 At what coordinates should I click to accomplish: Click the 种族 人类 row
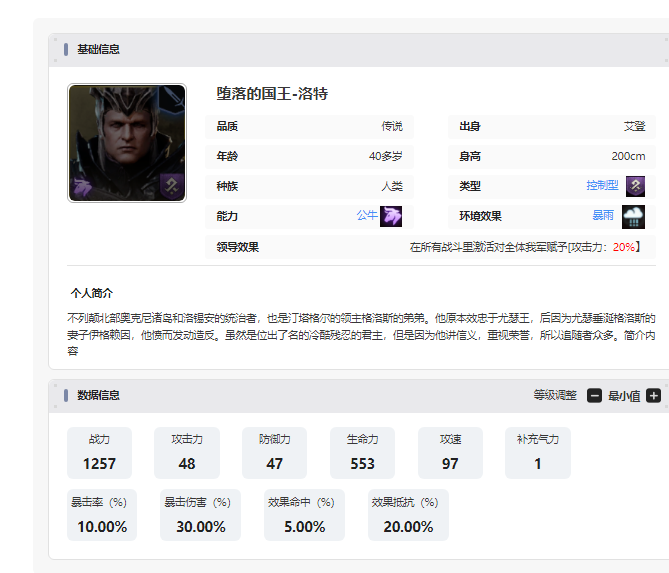click(x=309, y=186)
